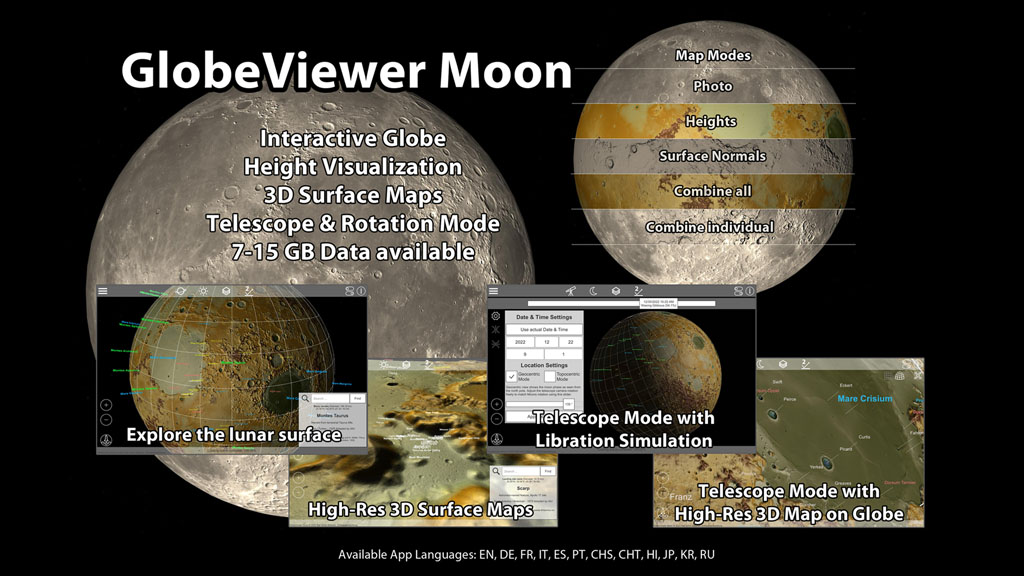Open info icon in lunar surface toolbar
Image resolution: width=1024 pixels, height=576 pixels.
(x=361, y=291)
